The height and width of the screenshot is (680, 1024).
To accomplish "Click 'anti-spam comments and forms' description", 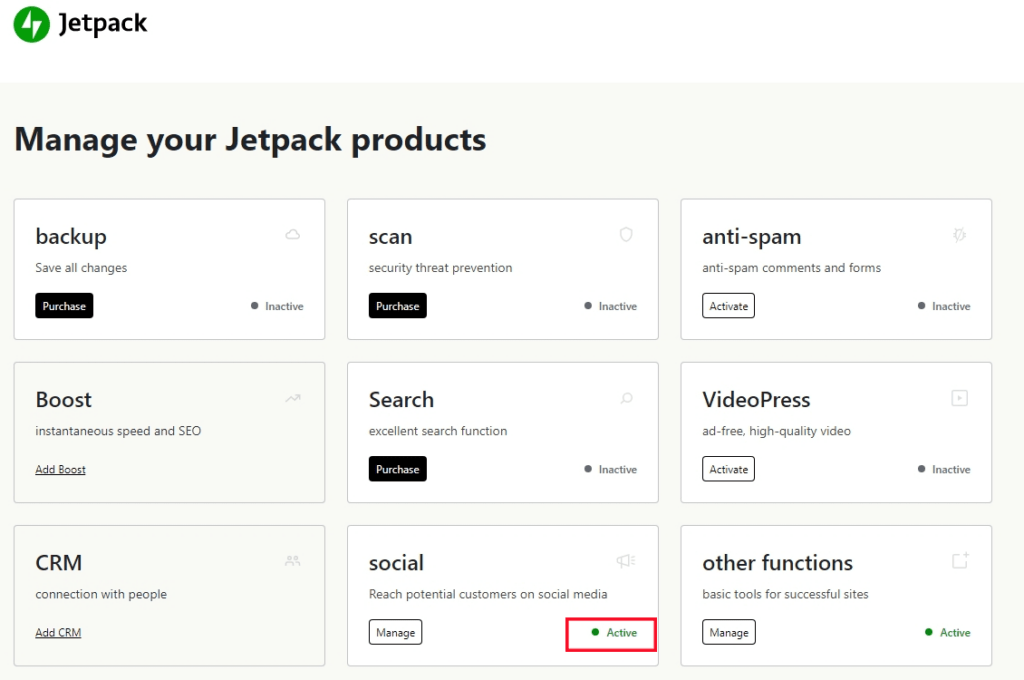I will (x=792, y=268).
